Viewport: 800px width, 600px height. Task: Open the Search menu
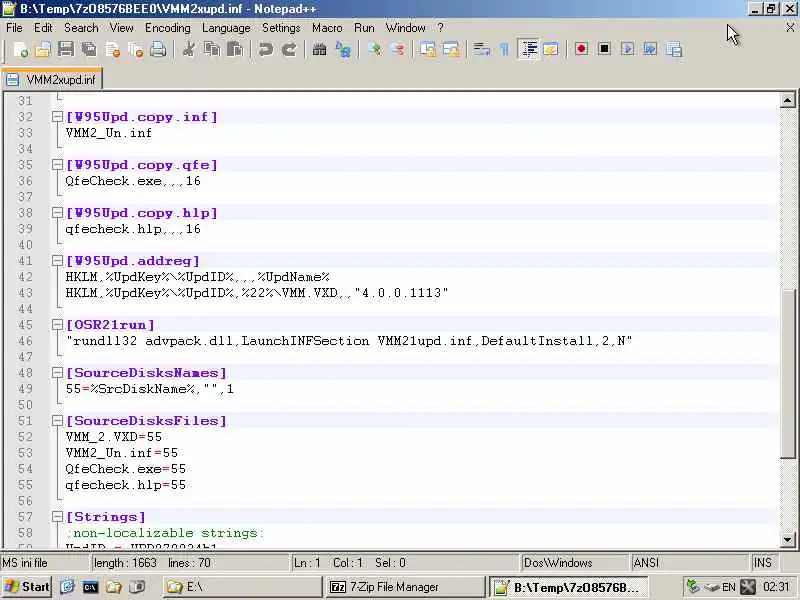pyautogui.click(x=81, y=28)
